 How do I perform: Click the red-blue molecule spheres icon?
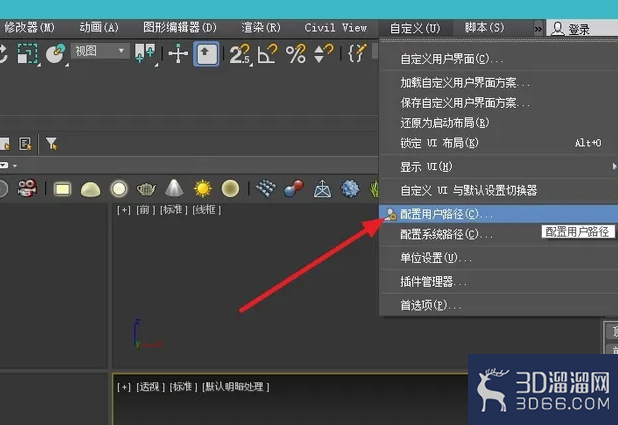click(x=294, y=188)
